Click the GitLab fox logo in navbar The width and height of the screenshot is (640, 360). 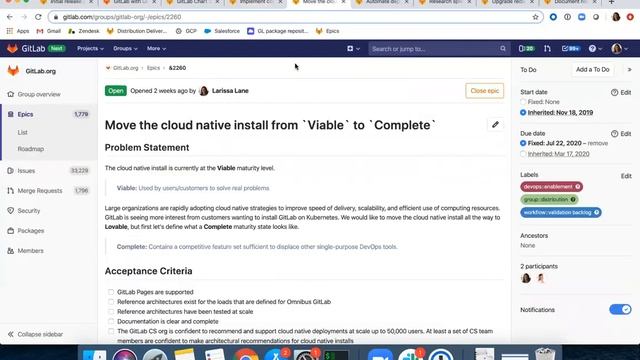tap(12, 49)
